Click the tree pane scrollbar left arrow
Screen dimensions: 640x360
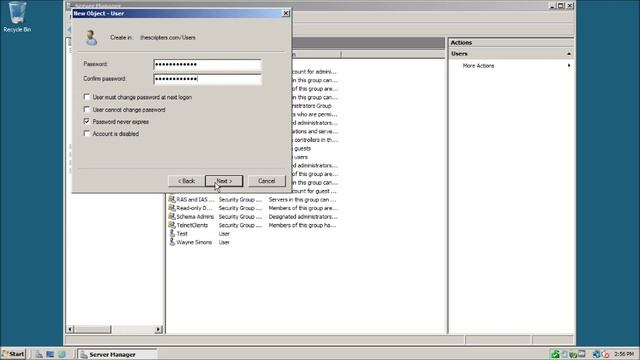[70, 329]
